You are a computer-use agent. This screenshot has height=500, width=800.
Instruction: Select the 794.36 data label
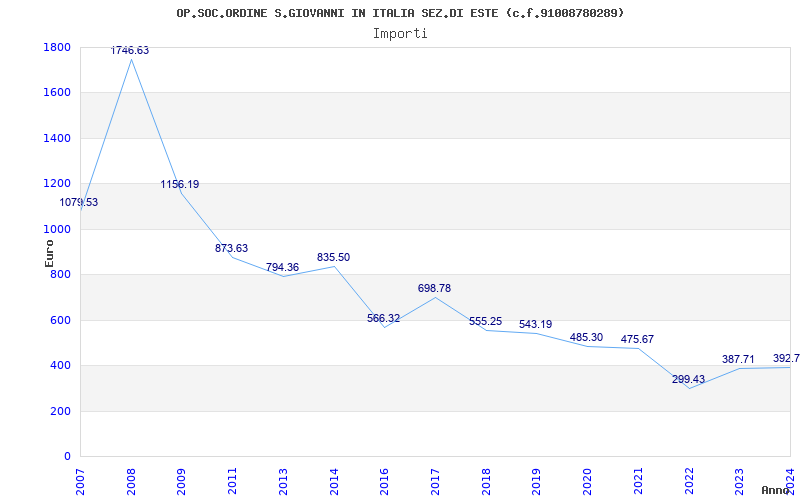point(282,267)
